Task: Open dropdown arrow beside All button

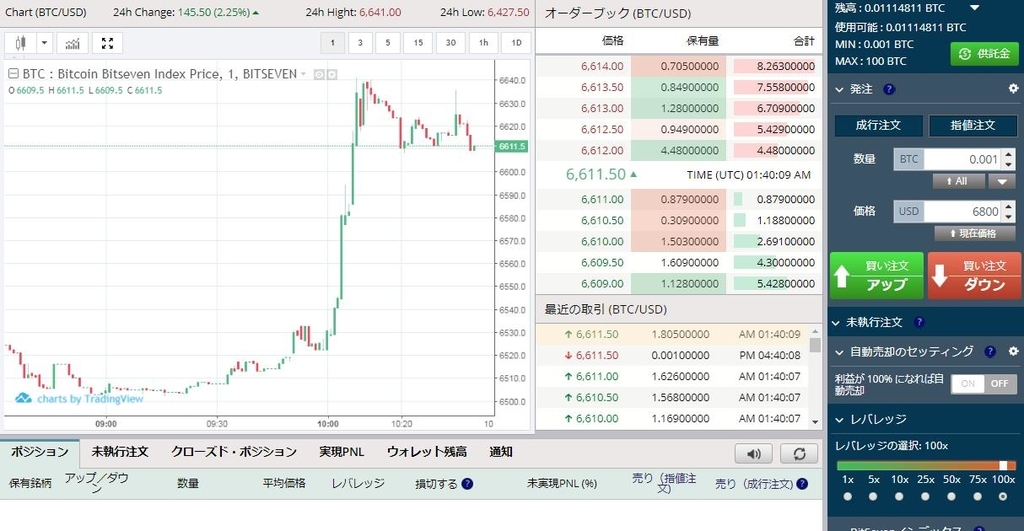Action: 1002,181
